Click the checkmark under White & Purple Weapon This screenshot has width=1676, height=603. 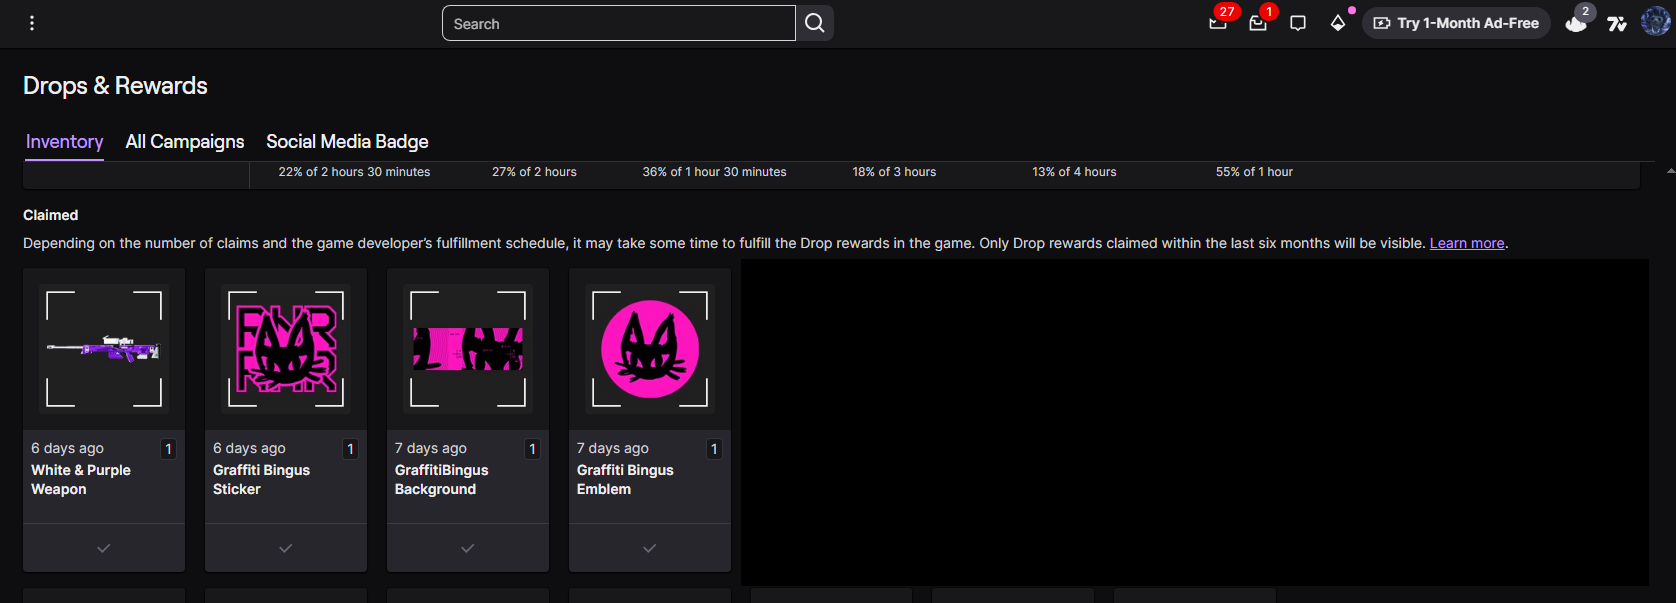coord(104,548)
